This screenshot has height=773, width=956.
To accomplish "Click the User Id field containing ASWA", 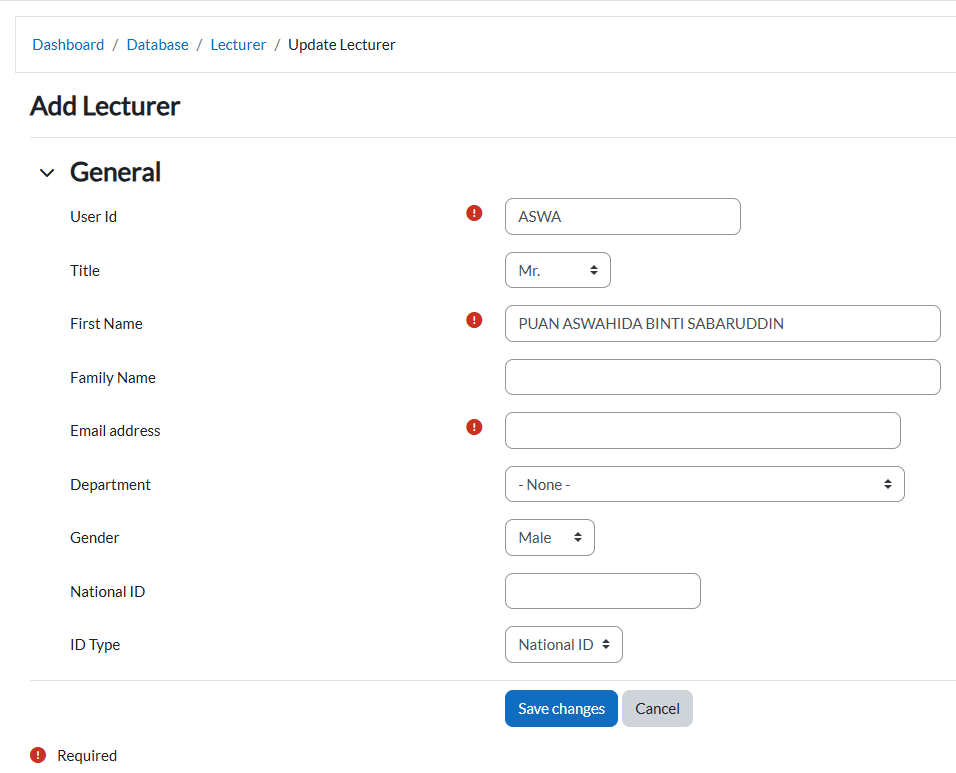I will (x=622, y=217).
